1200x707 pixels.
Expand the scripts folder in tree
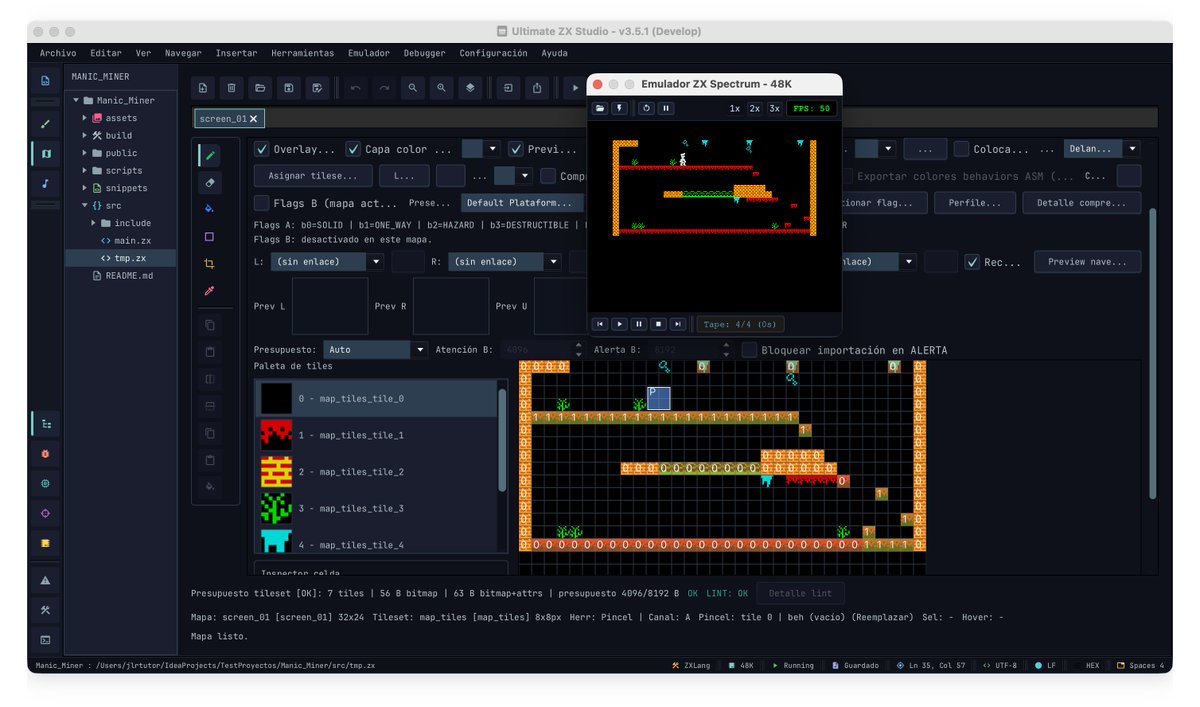coord(85,170)
